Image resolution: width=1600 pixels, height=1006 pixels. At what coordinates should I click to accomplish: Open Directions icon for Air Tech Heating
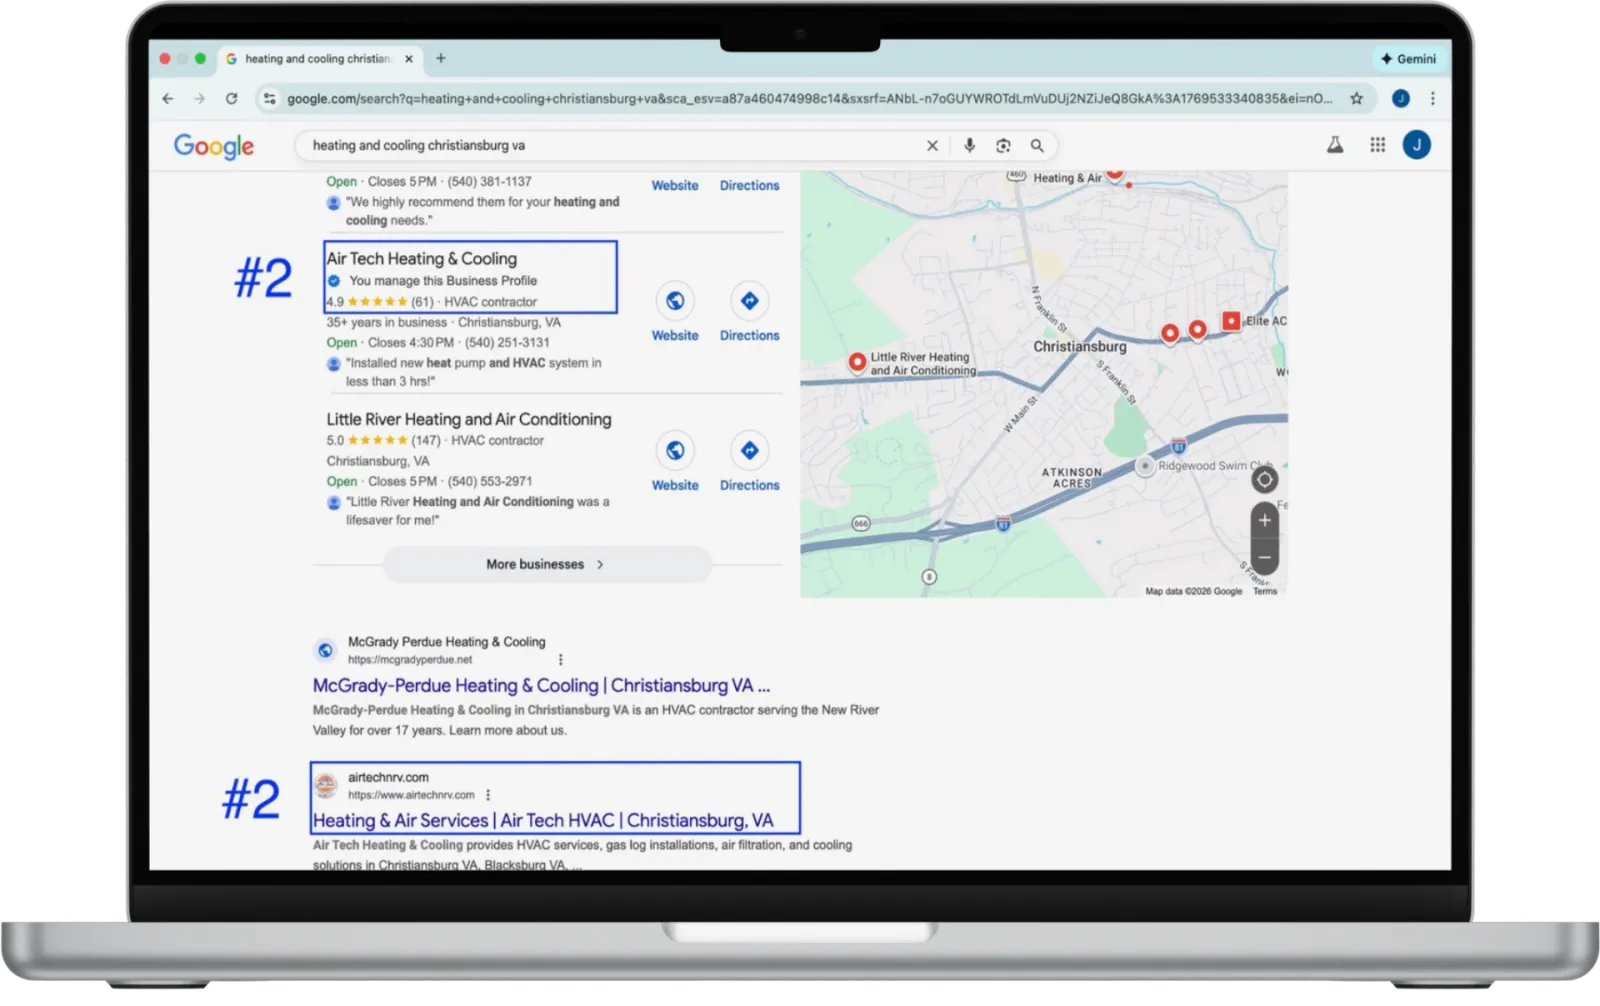[x=750, y=301]
